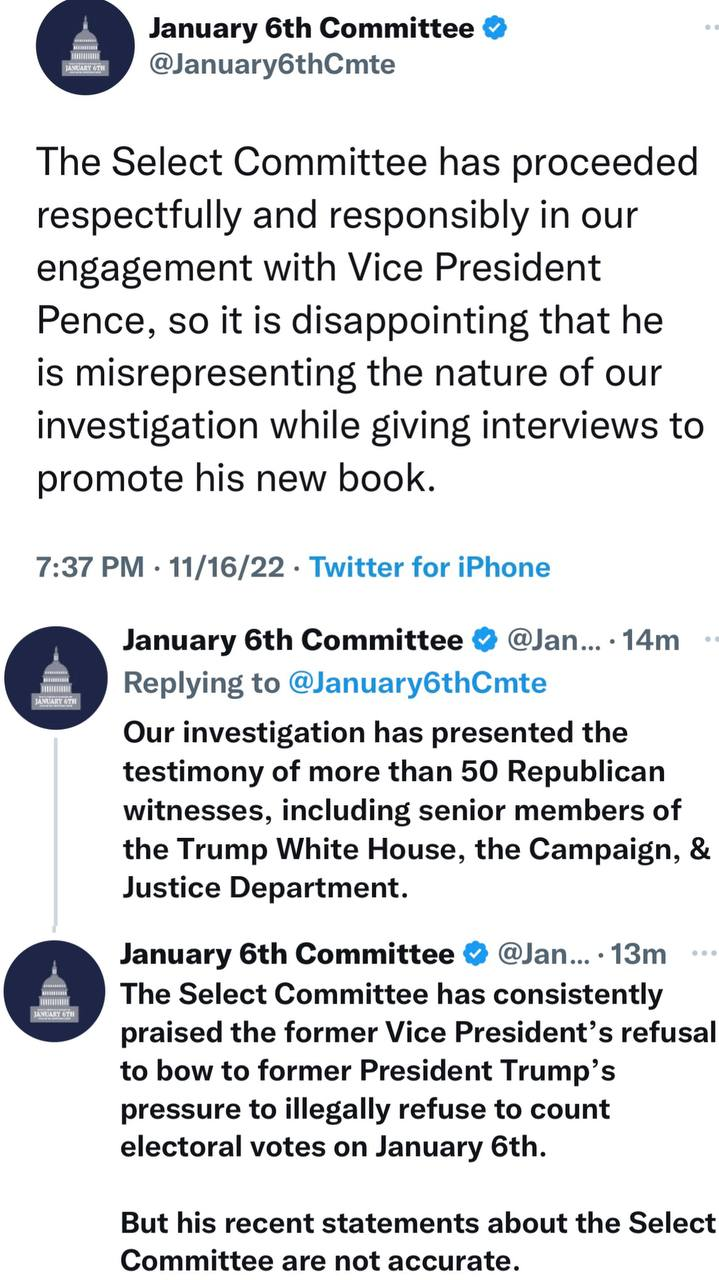Screen dimensions: 719x1280
Task: Open the @January6thCmte handle under header name
Action: pos(272,65)
